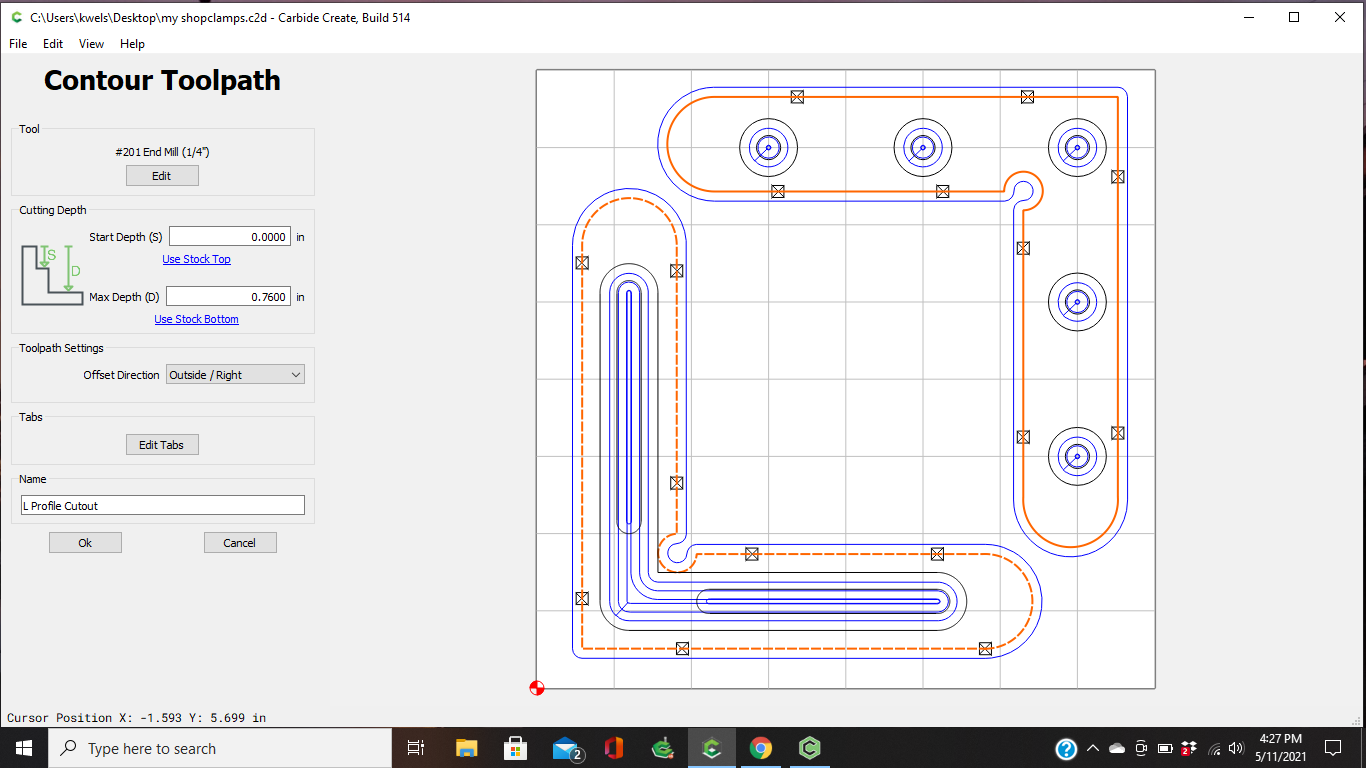The width and height of the screenshot is (1366, 768).
Task: Click the cutting depth S/D diagram
Action: pyautogui.click(x=52, y=275)
